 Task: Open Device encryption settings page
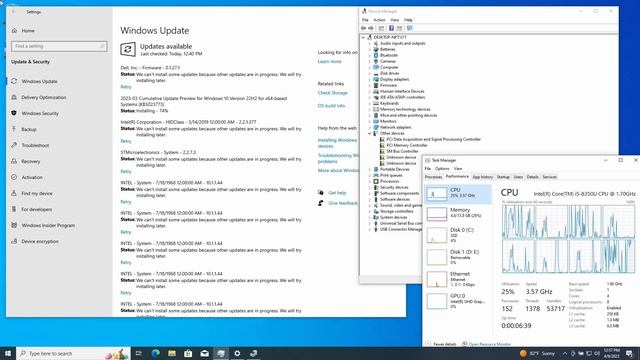pyautogui.click(x=40, y=241)
